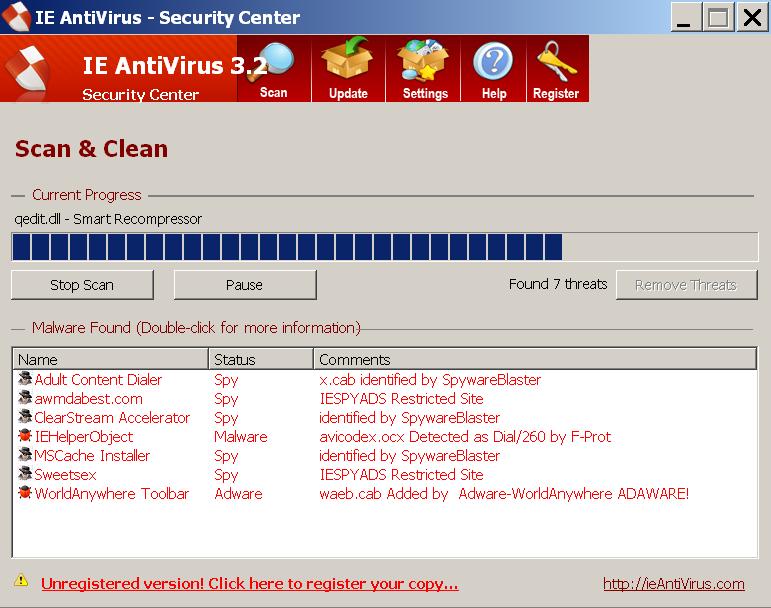This screenshot has height=608, width=771.
Task: Click the spy icon beside ClearStream Accelerator
Action: [x=25, y=417]
